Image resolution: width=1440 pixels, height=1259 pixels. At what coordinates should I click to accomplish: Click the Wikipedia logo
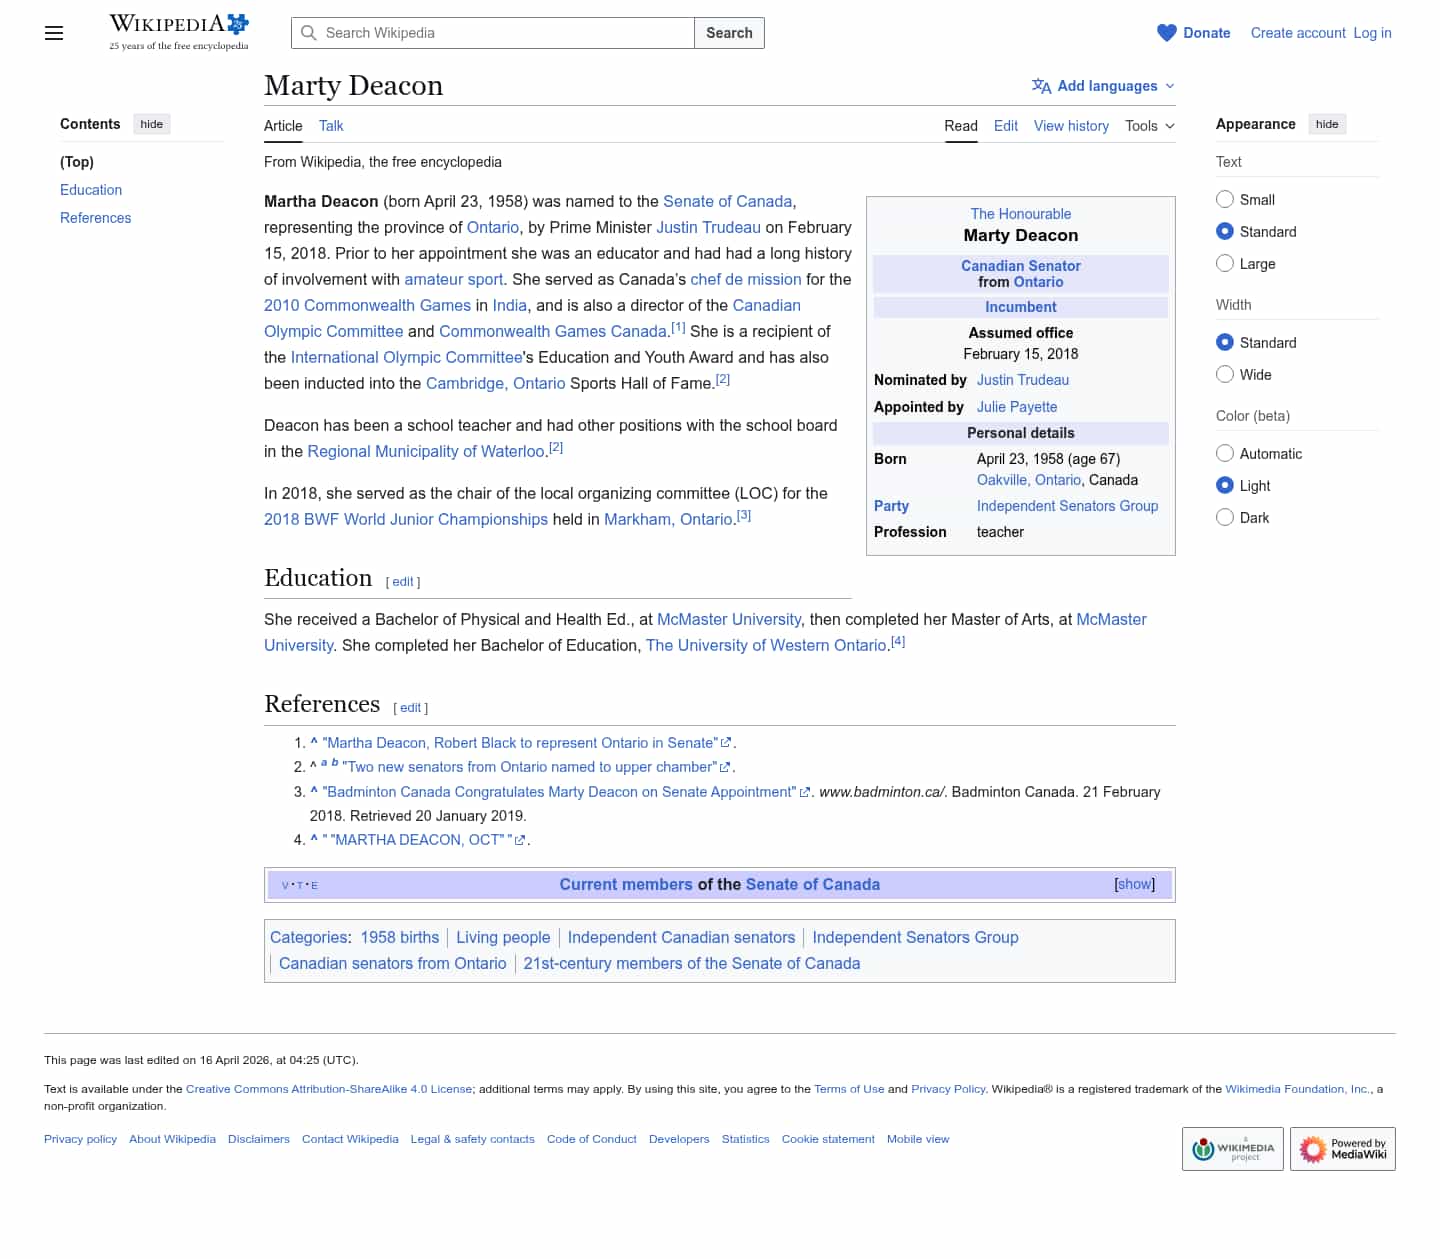click(x=179, y=32)
